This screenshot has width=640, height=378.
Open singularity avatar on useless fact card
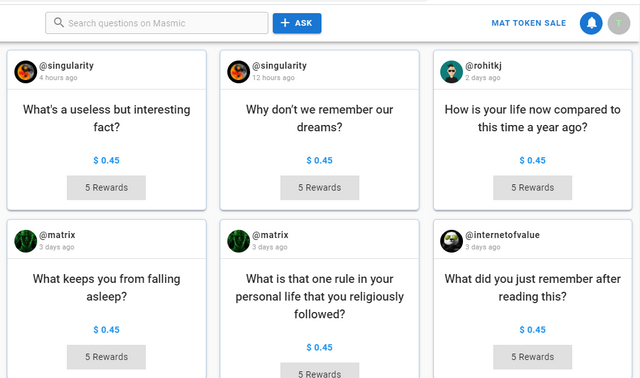tap(26, 72)
